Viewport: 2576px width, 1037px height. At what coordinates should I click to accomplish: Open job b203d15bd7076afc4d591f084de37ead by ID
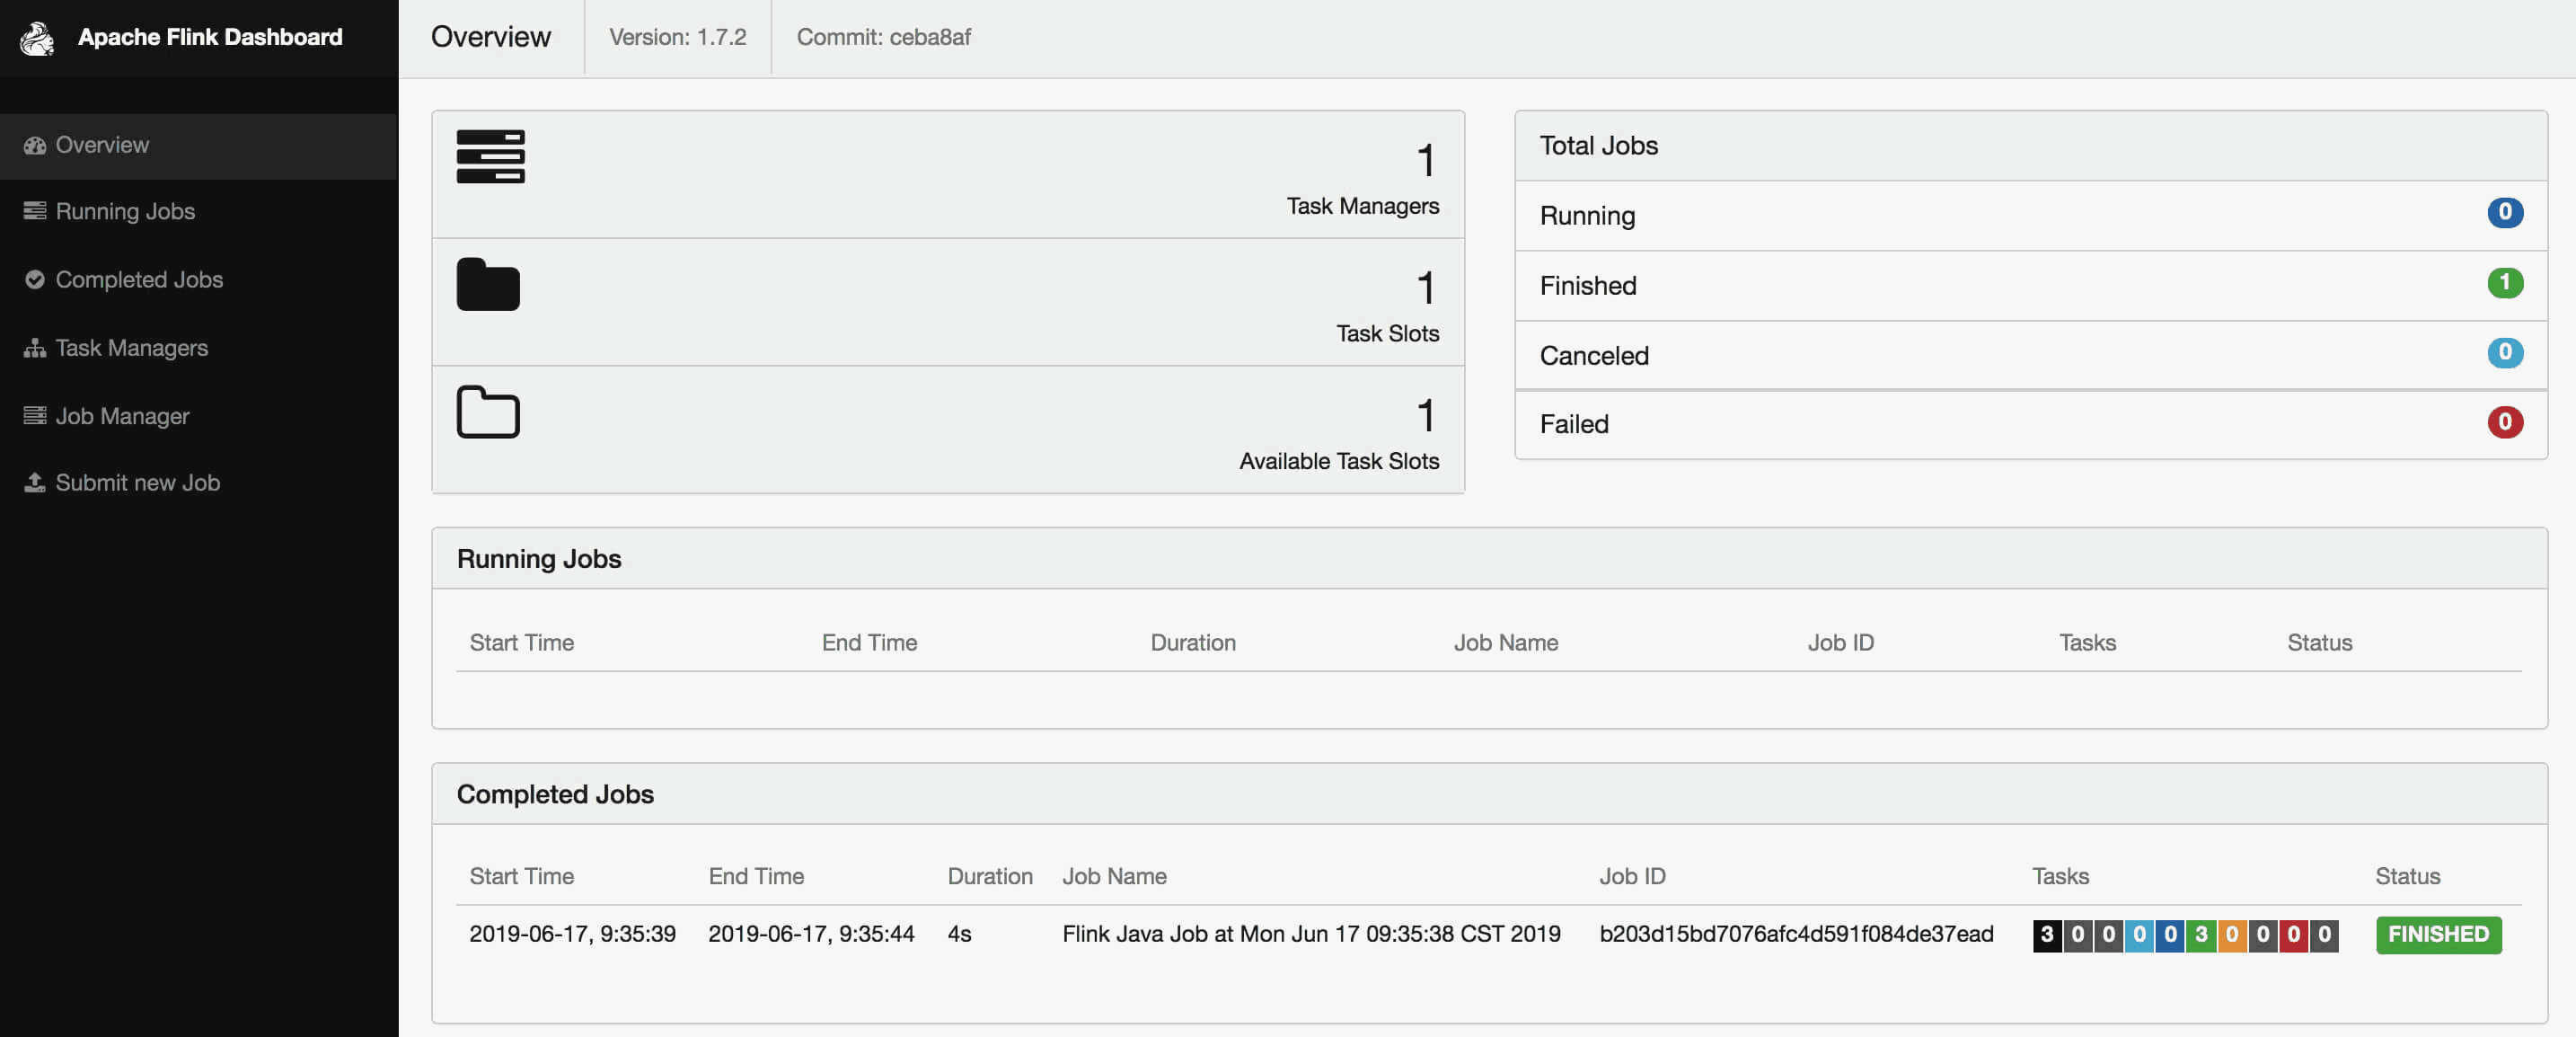point(1796,934)
